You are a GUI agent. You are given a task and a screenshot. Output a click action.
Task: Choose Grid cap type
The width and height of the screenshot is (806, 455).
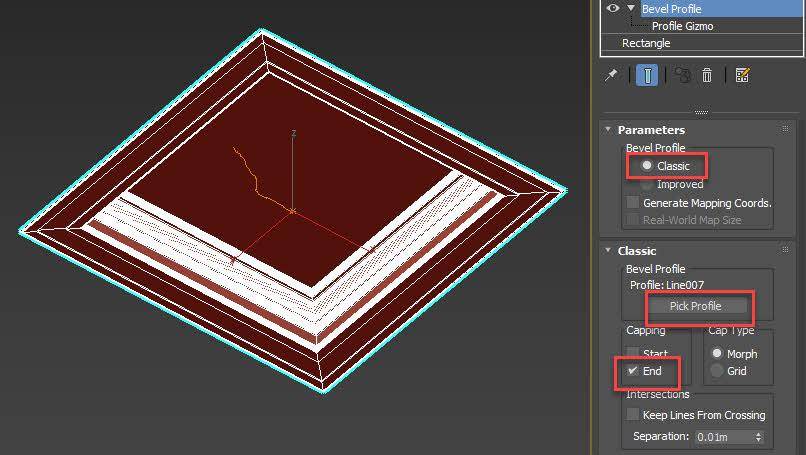pos(716,371)
